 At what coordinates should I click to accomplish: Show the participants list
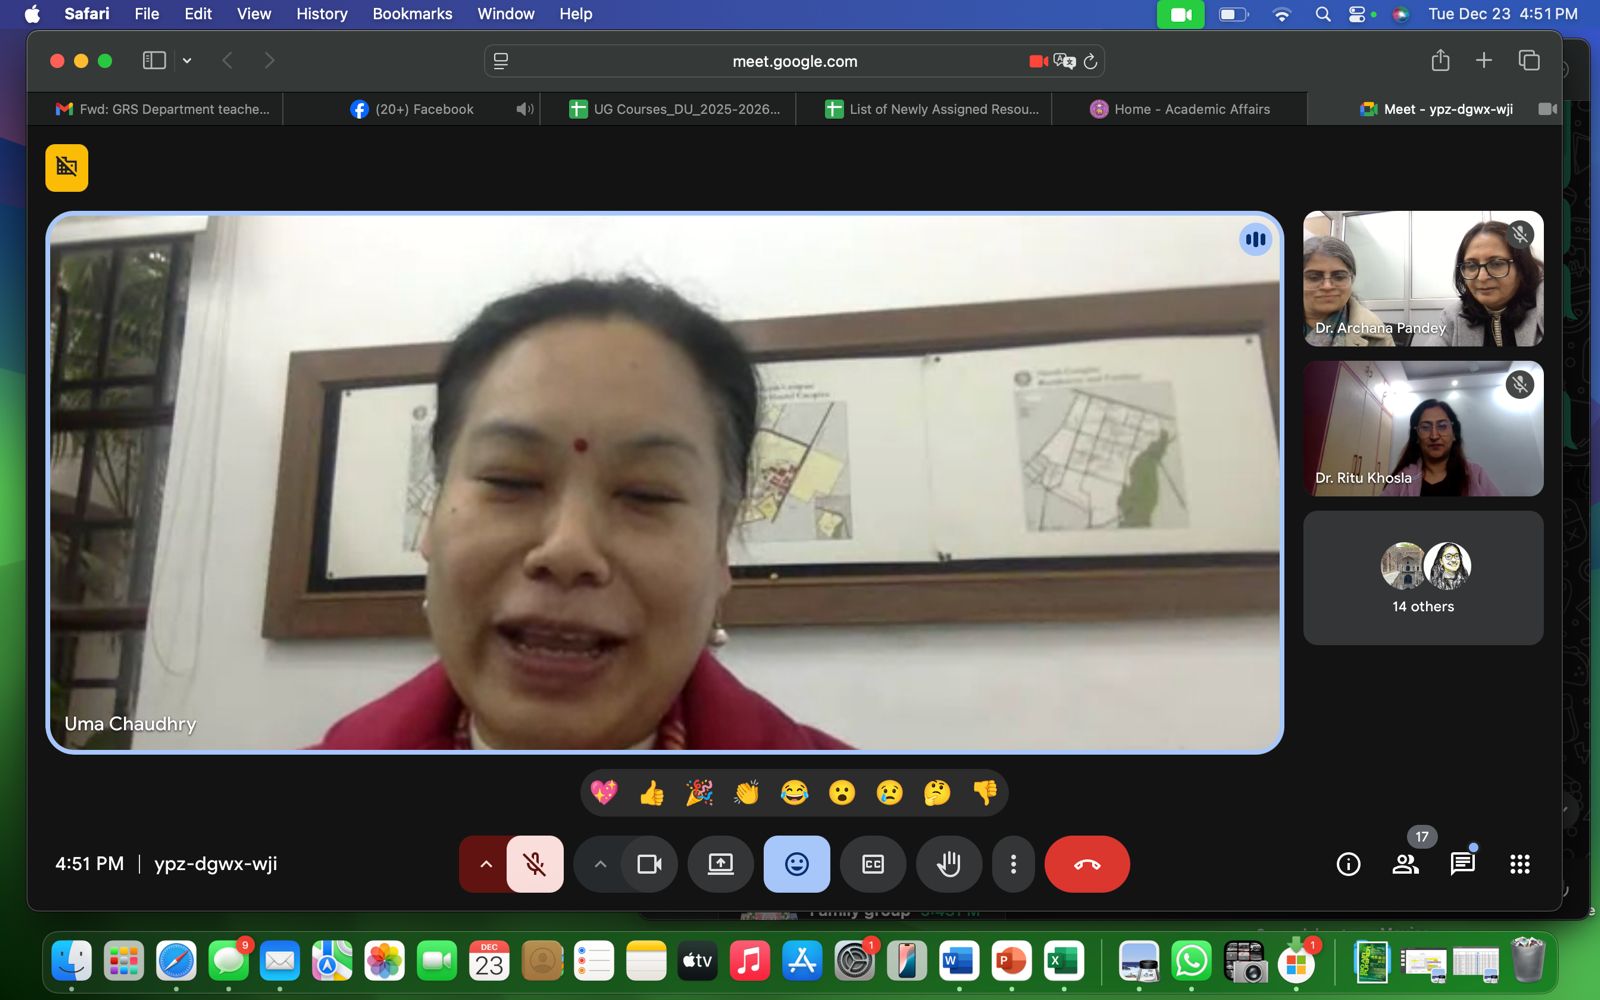click(x=1405, y=864)
